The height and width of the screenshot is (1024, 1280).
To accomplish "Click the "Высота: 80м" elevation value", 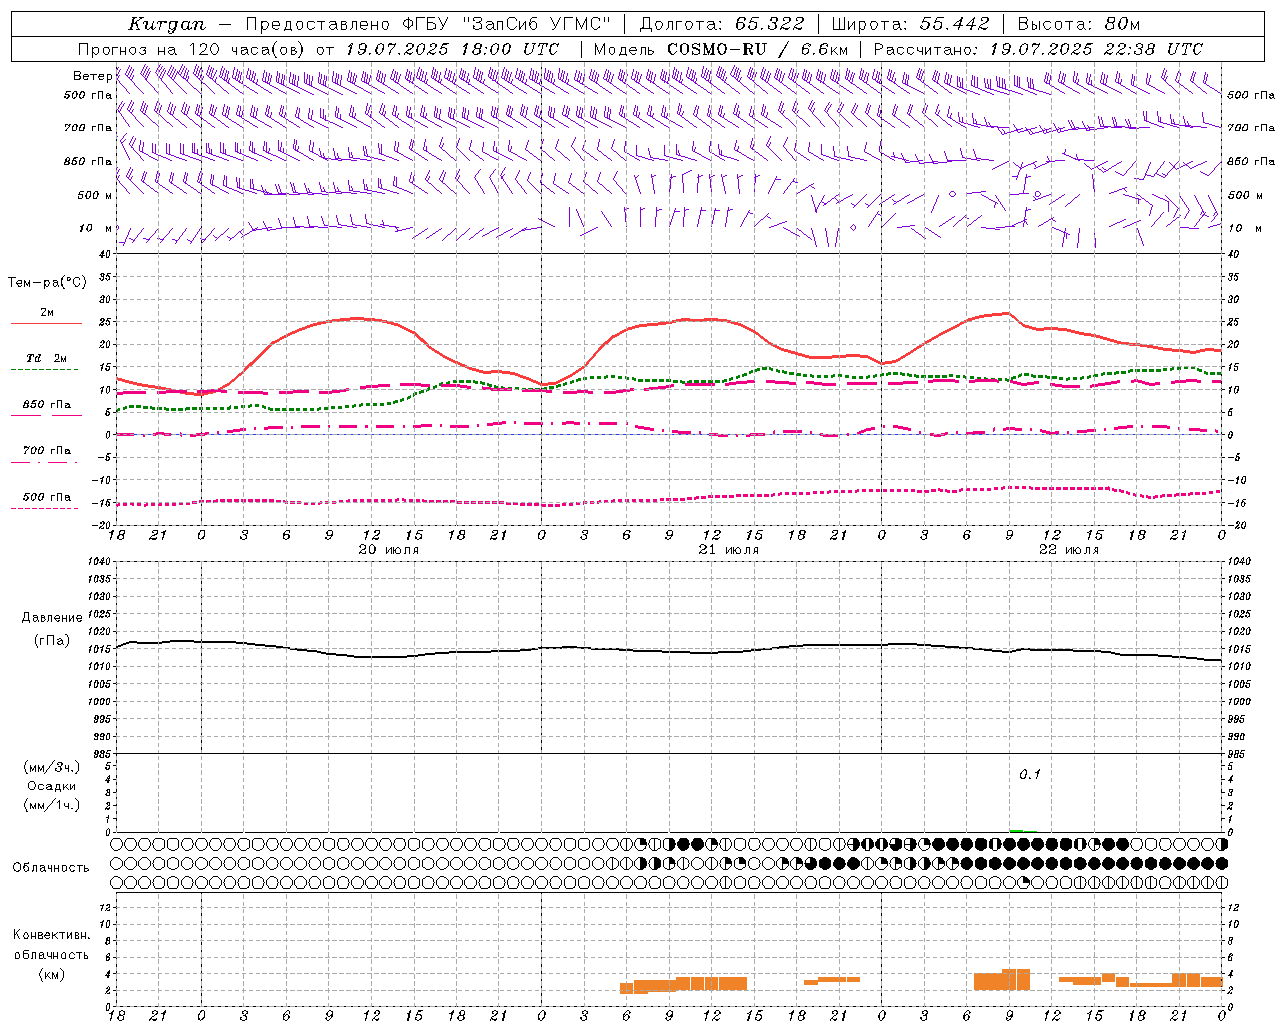I will coord(1079,24).
